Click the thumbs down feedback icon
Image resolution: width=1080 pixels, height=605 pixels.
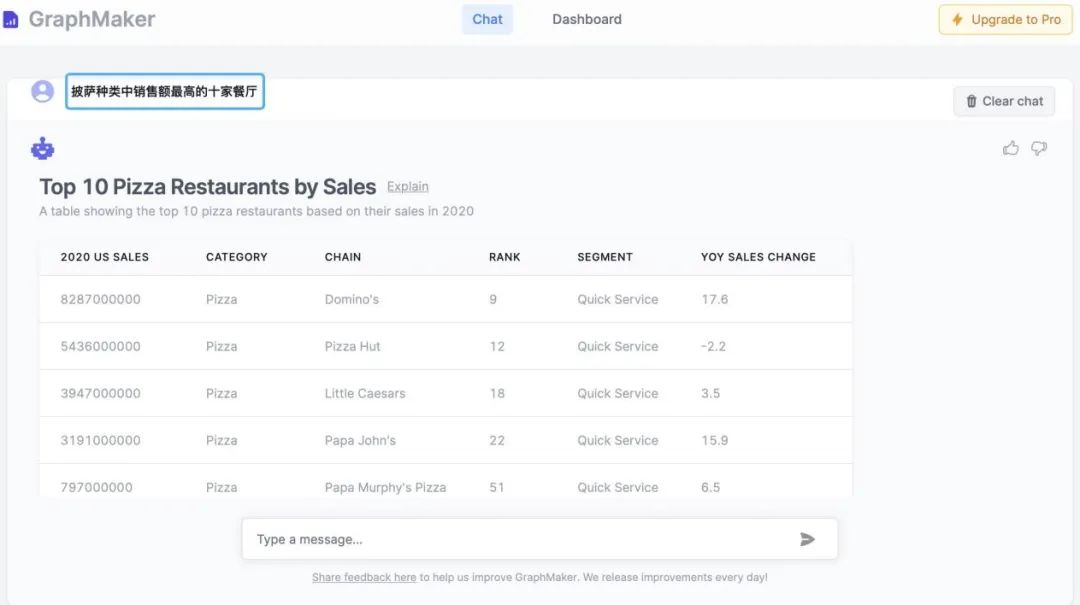coord(1039,148)
